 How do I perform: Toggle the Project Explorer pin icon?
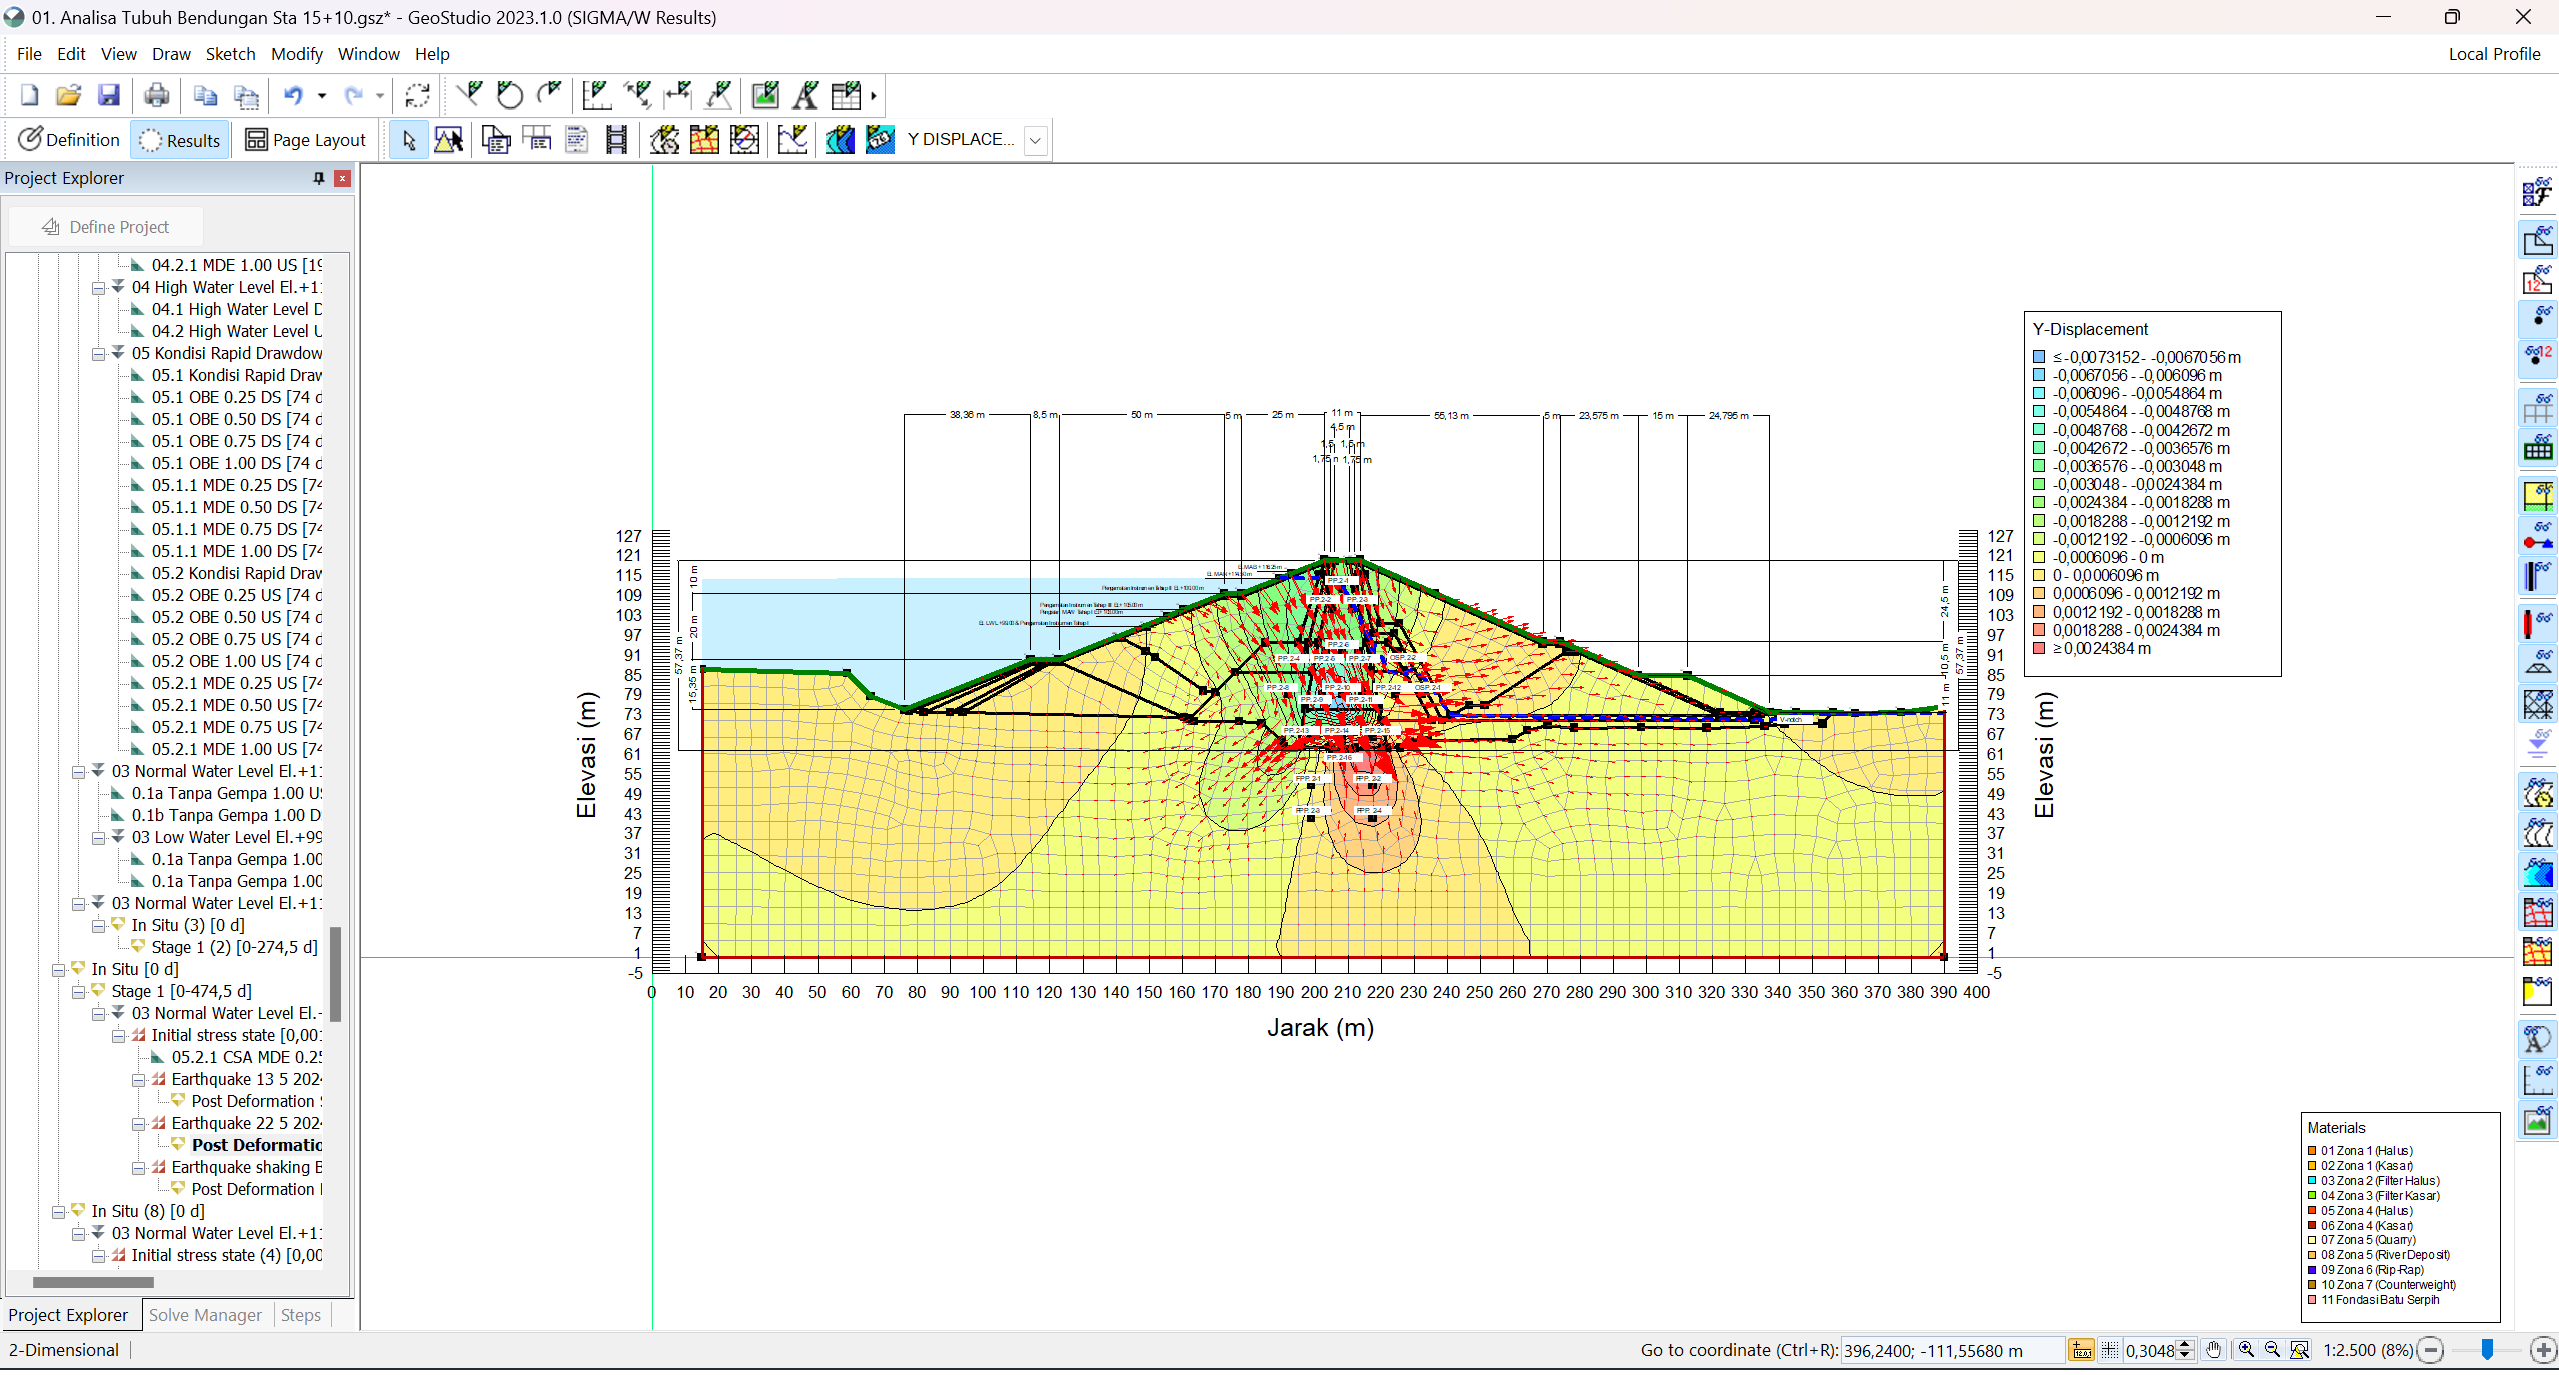[x=319, y=178]
